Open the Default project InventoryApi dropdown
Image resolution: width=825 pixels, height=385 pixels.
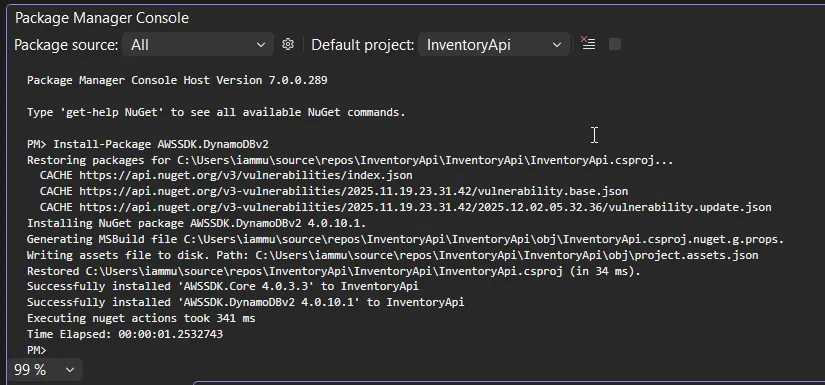(494, 45)
